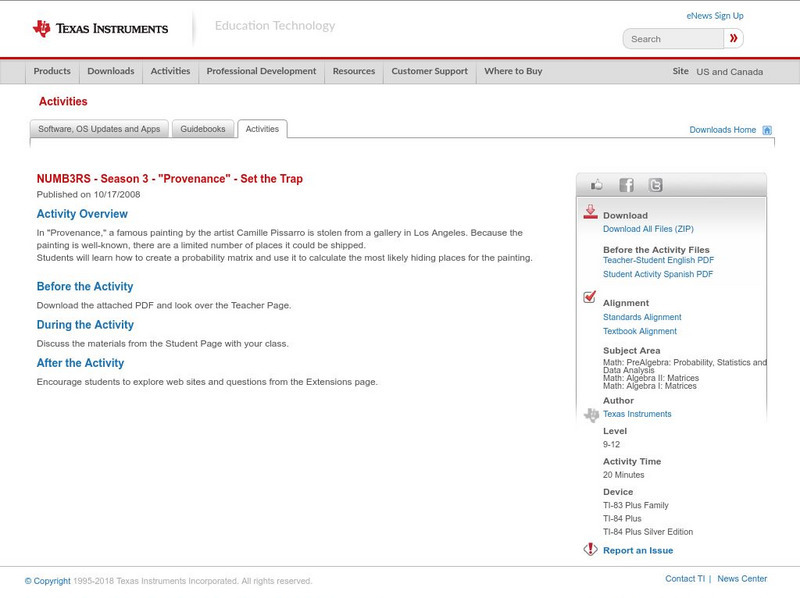Open Teacher-Student English PDF
The image size is (800, 598).
pyautogui.click(x=658, y=260)
